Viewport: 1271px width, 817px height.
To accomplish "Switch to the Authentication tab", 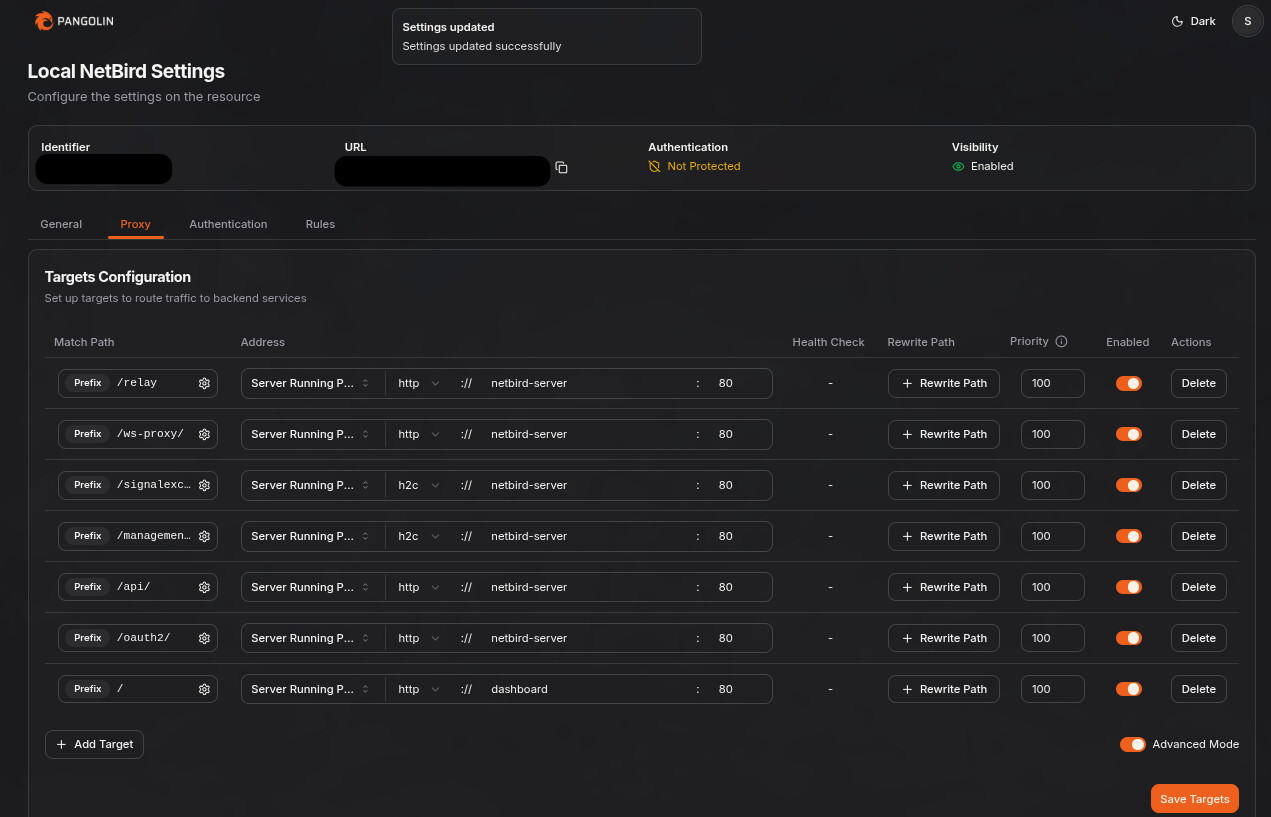I will click(x=228, y=224).
